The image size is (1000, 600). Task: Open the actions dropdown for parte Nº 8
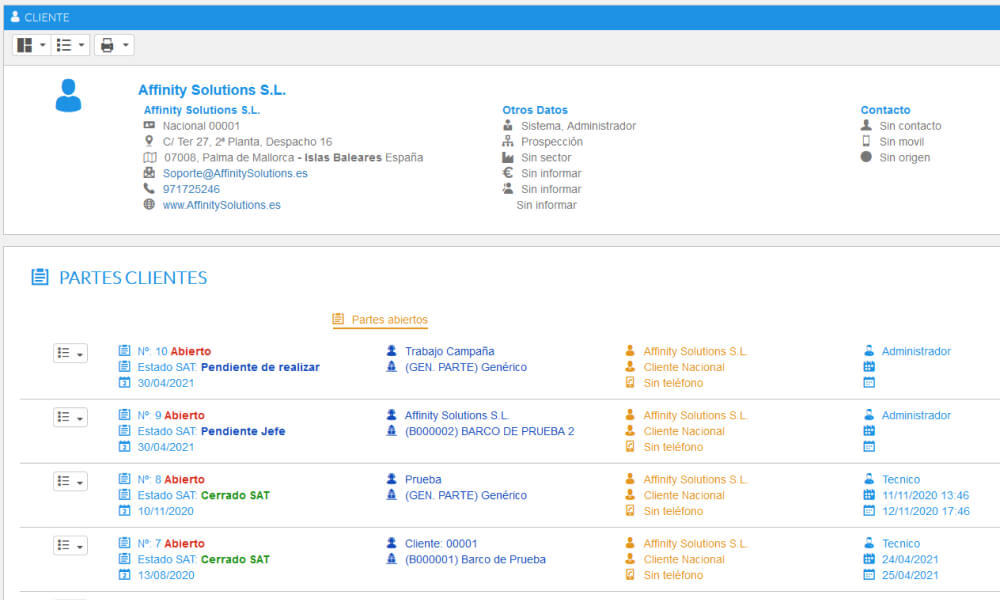point(70,481)
